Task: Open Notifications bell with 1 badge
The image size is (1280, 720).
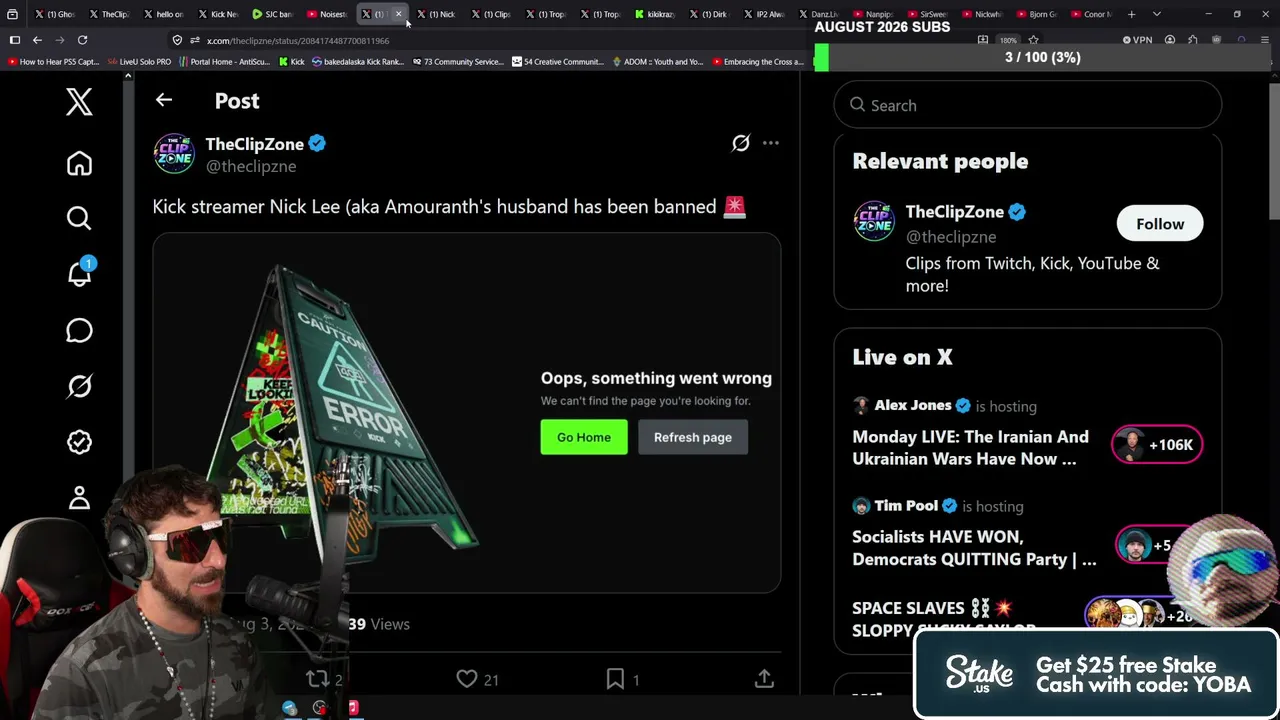Action: coord(79,273)
